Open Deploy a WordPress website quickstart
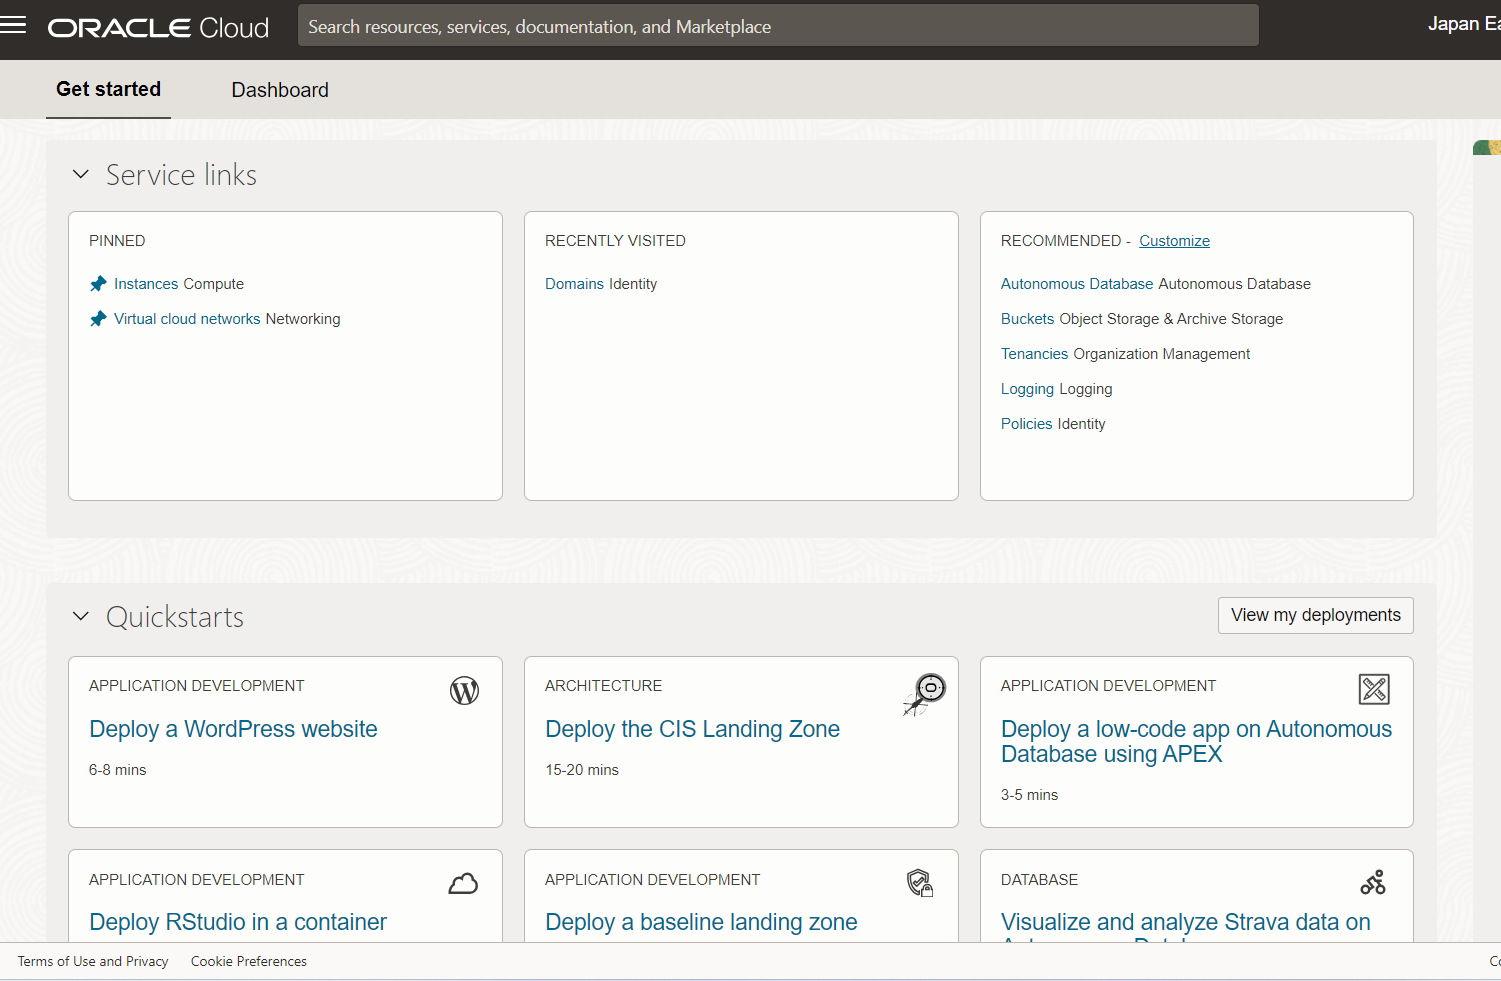This screenshot has height=981, width=1501. (233, 729)
